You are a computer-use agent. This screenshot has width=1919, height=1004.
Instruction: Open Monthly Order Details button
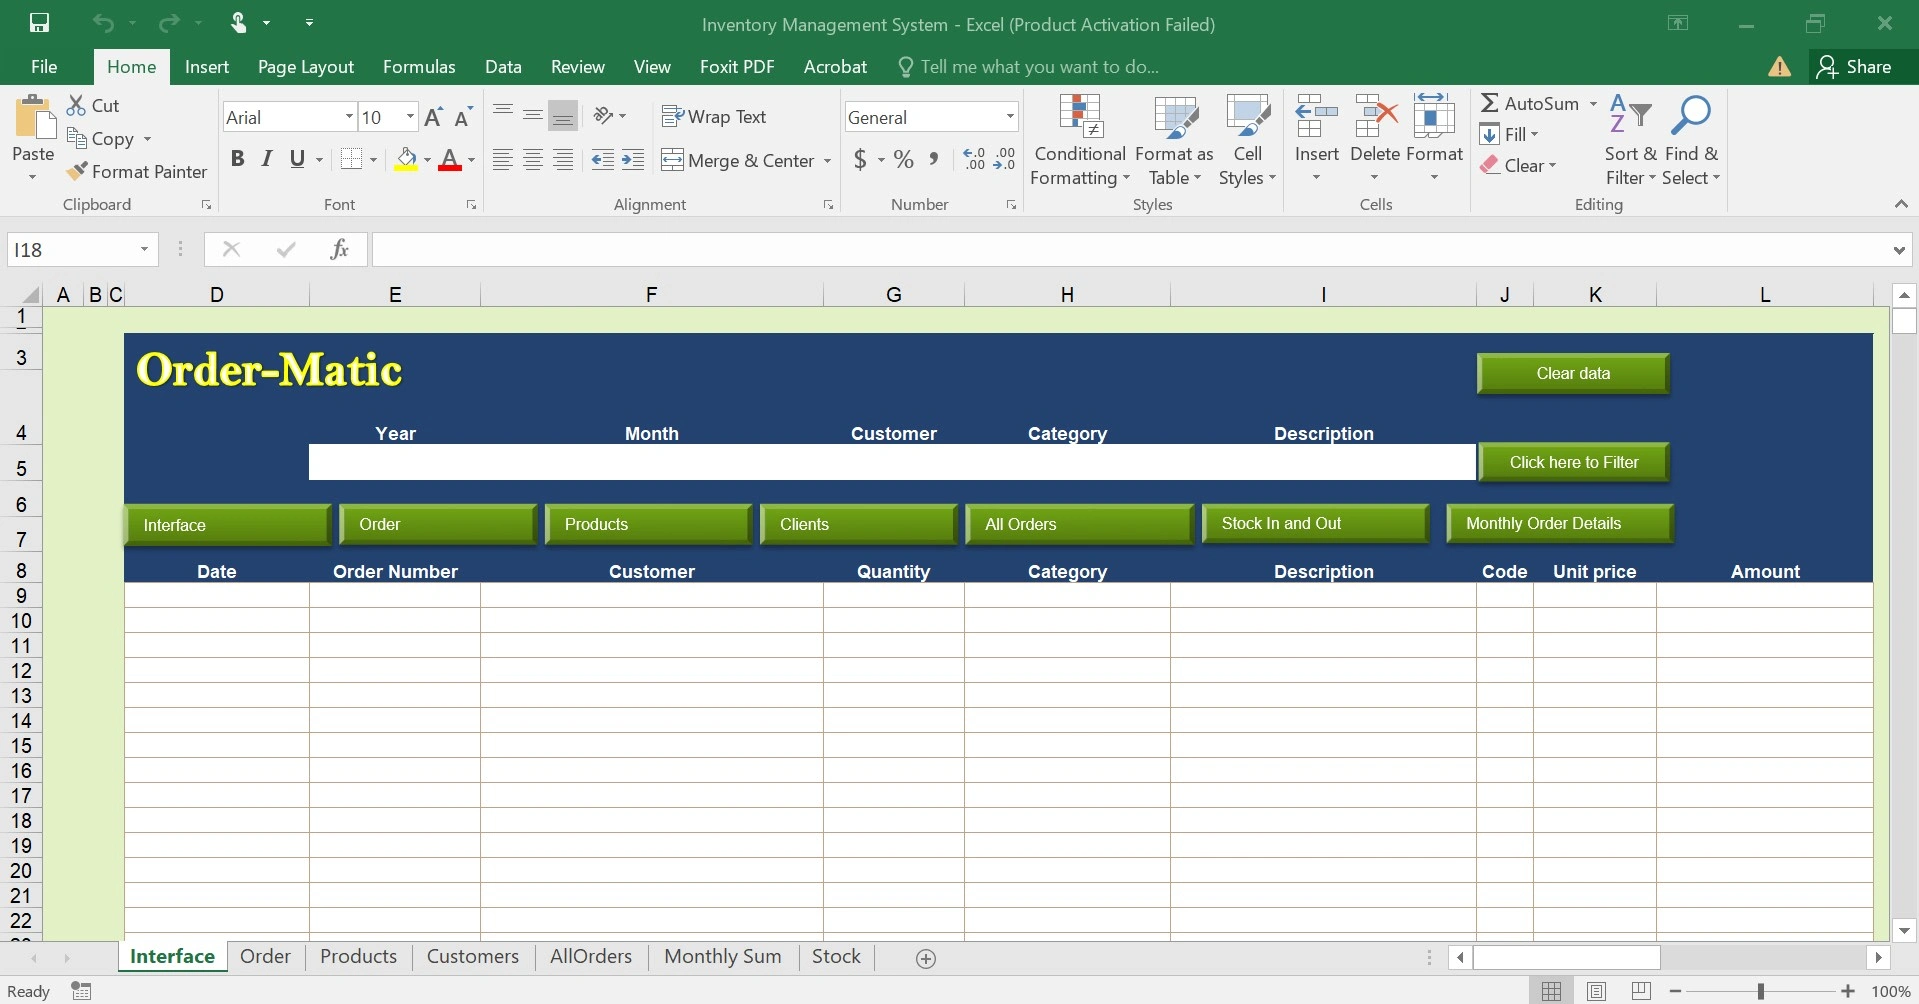click(1559, 523)
